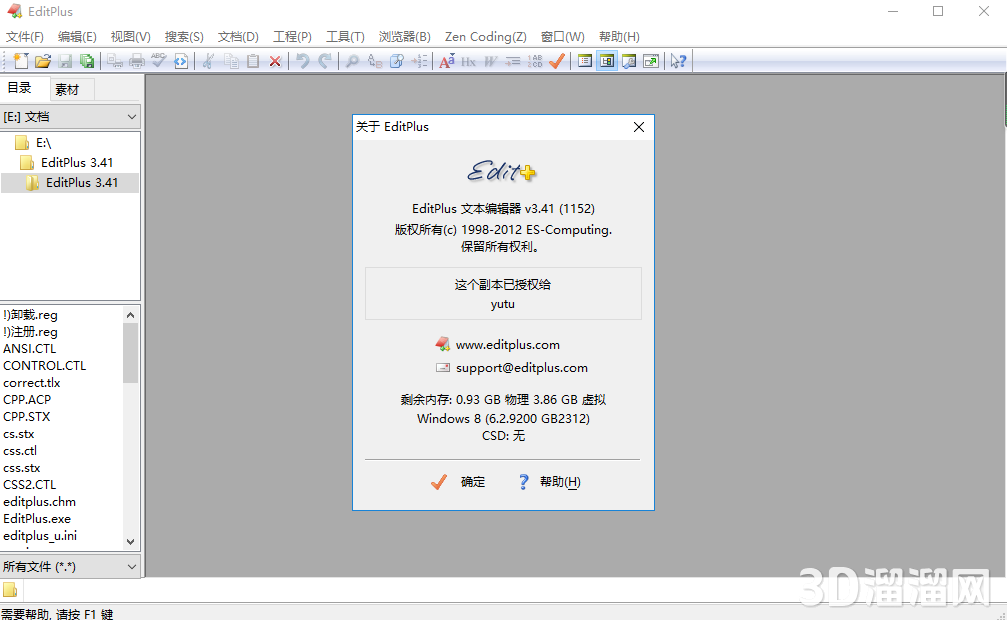Open Find using the magnifier icon
This screenshot has width=1007, height=620.
352,61
